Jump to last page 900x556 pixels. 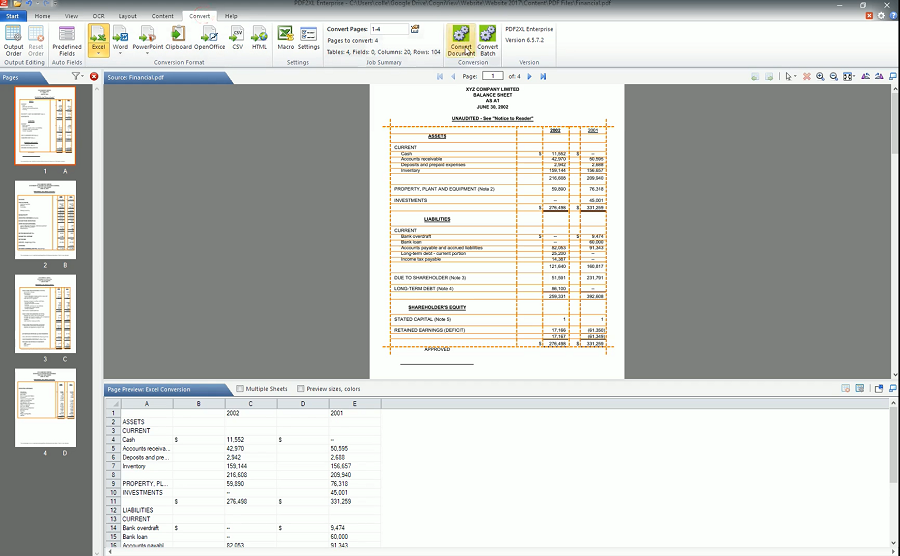click(x=543, y=76)
